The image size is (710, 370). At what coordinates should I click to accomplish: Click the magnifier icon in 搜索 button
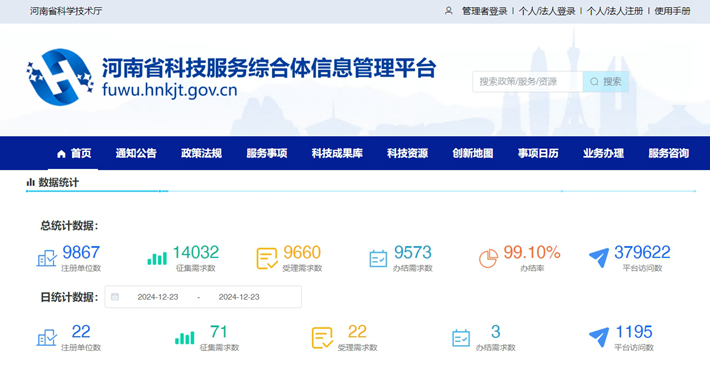click(594, 82)
